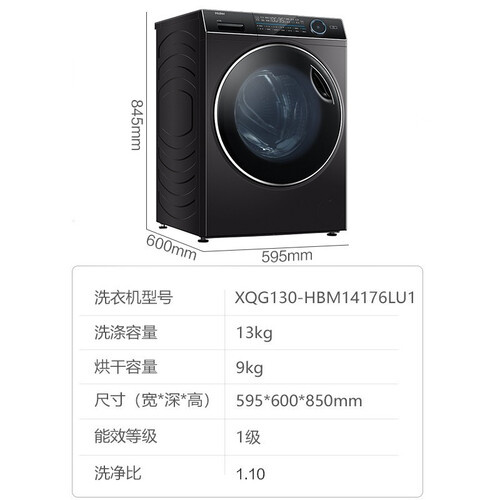Click the 9kg drying capacity value

coord(250,368)
